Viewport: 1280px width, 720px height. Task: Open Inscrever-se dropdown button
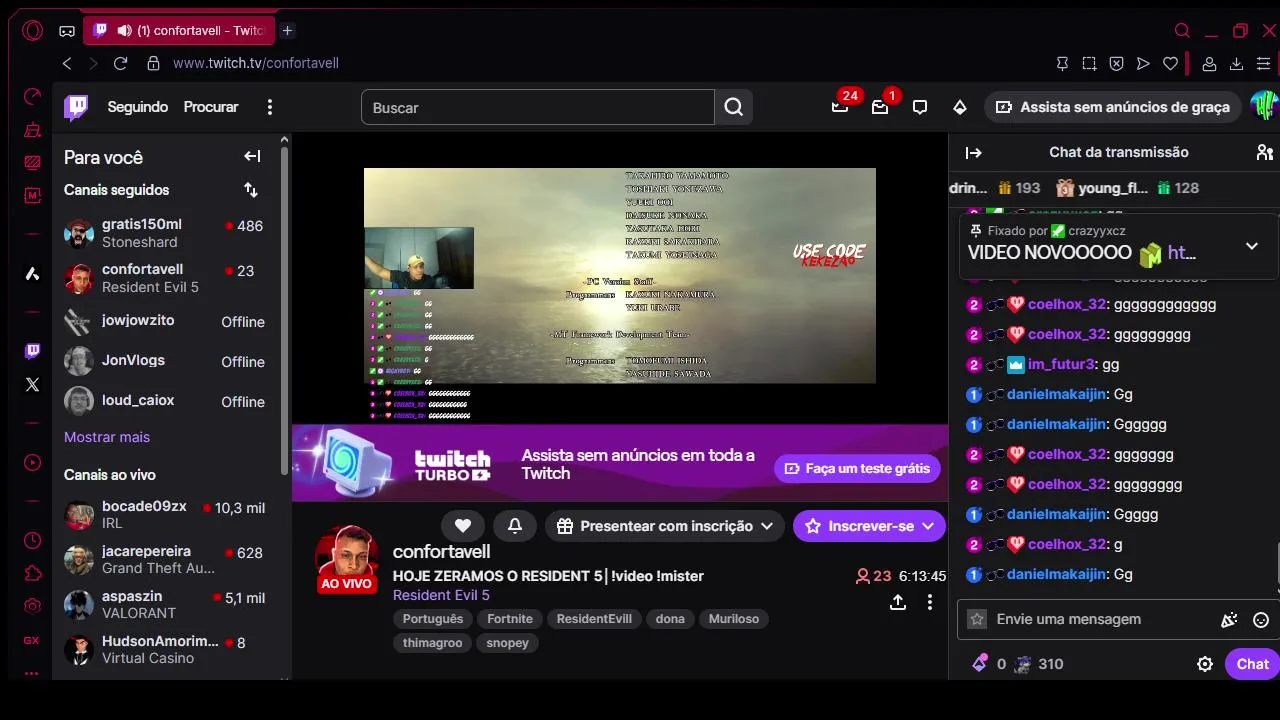point(869,526)
